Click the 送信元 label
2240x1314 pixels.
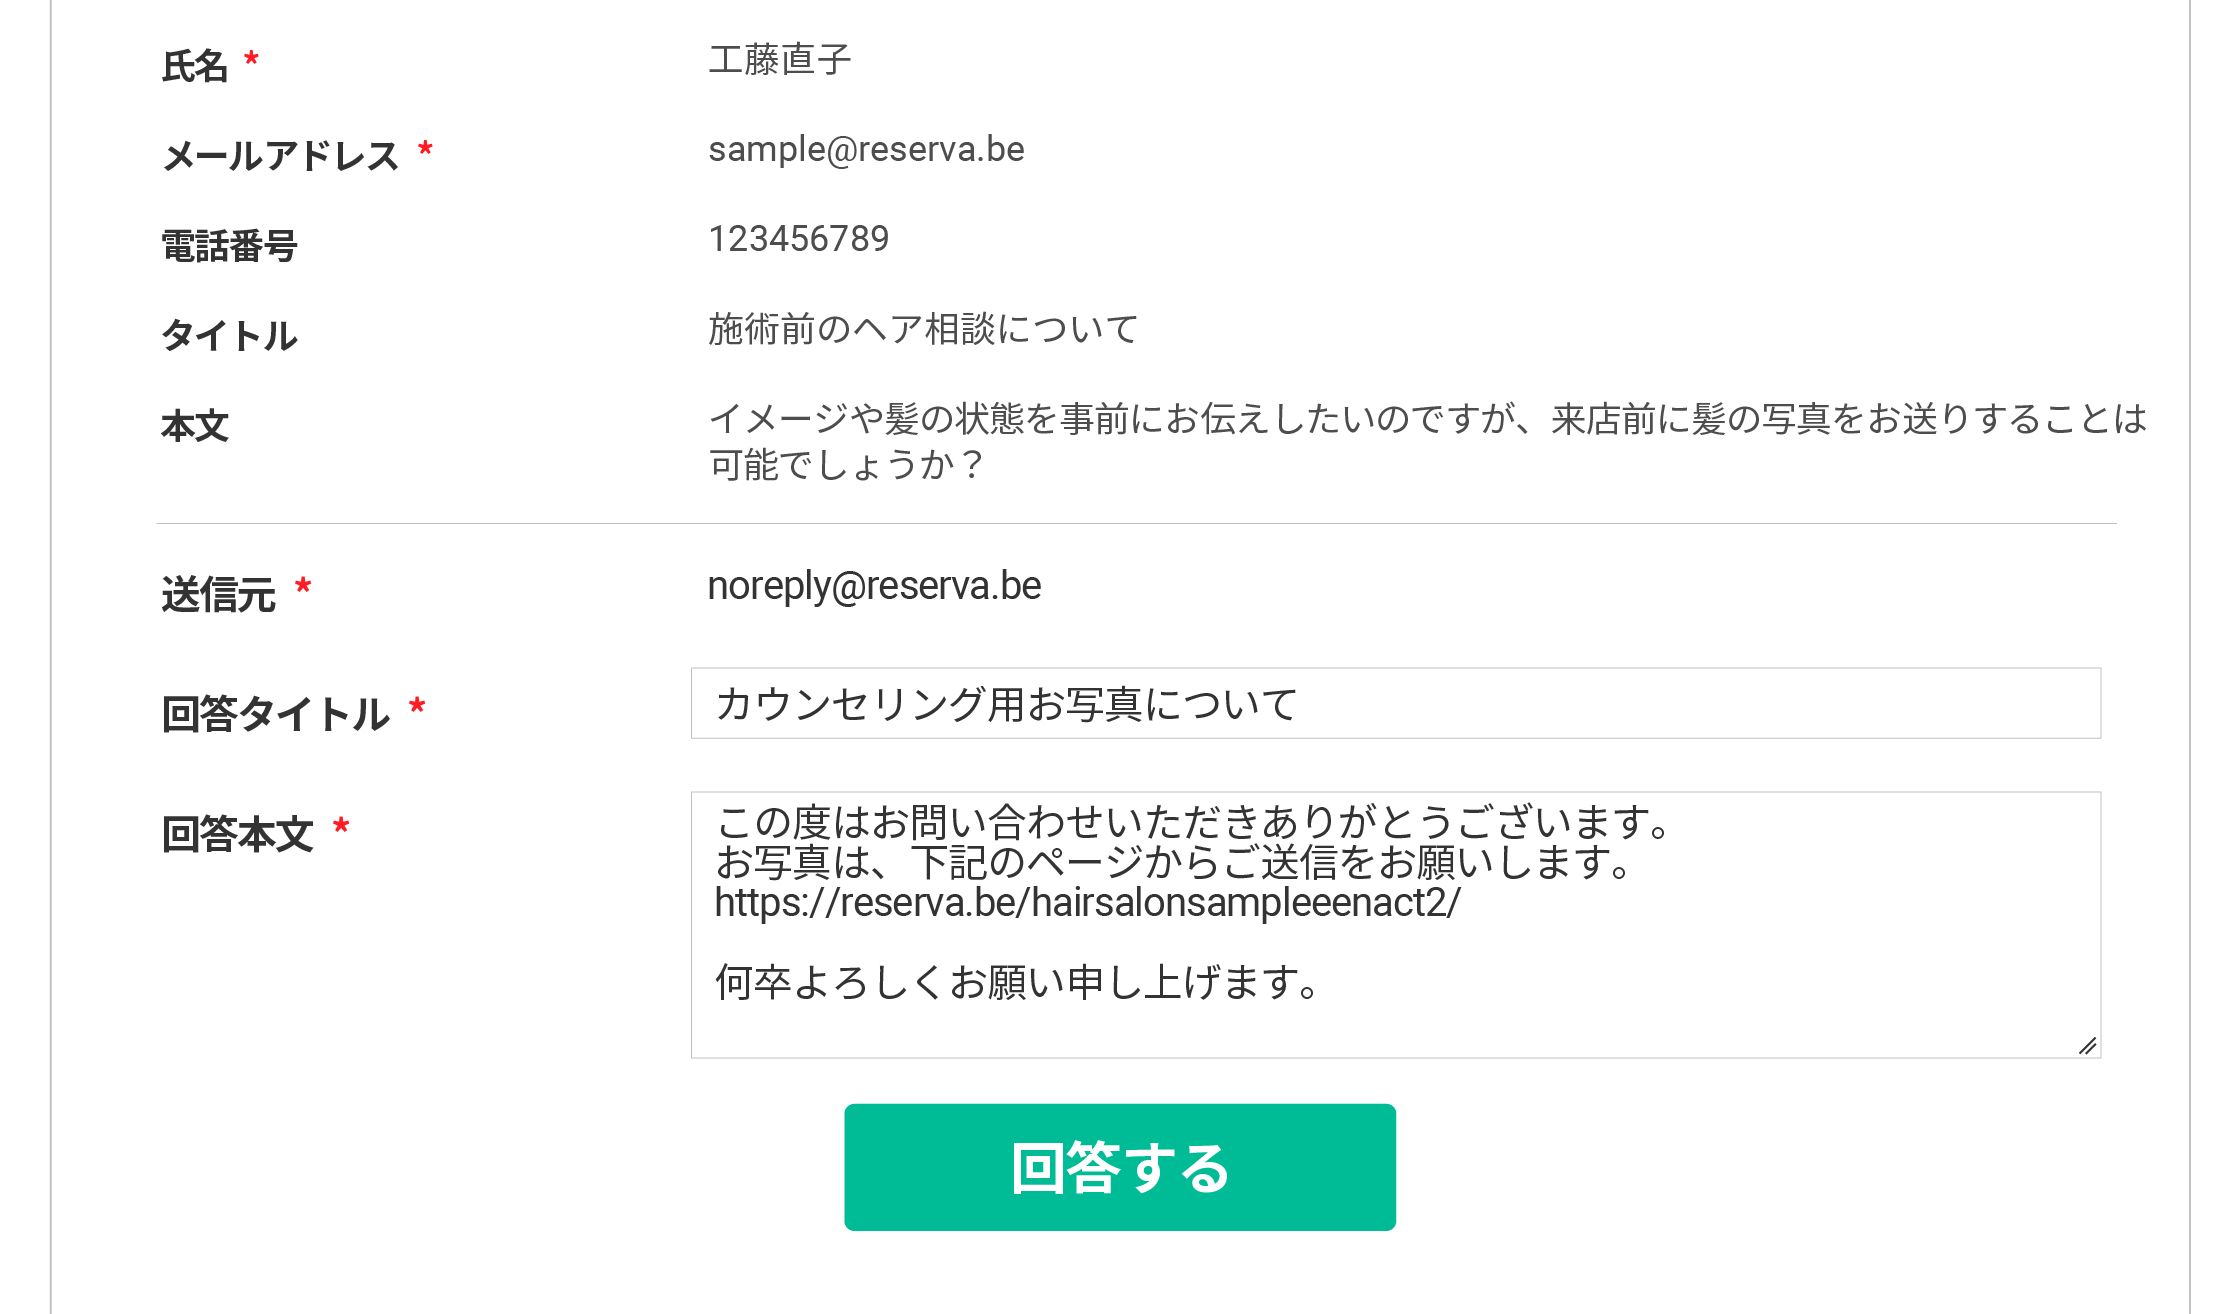(218, 595)
